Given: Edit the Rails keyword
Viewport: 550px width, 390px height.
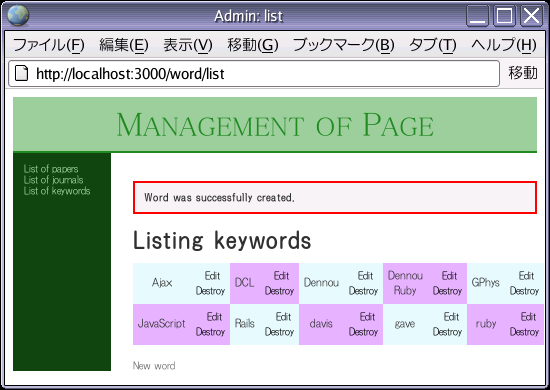Looking at the screenshot, I should pos(283,317).
